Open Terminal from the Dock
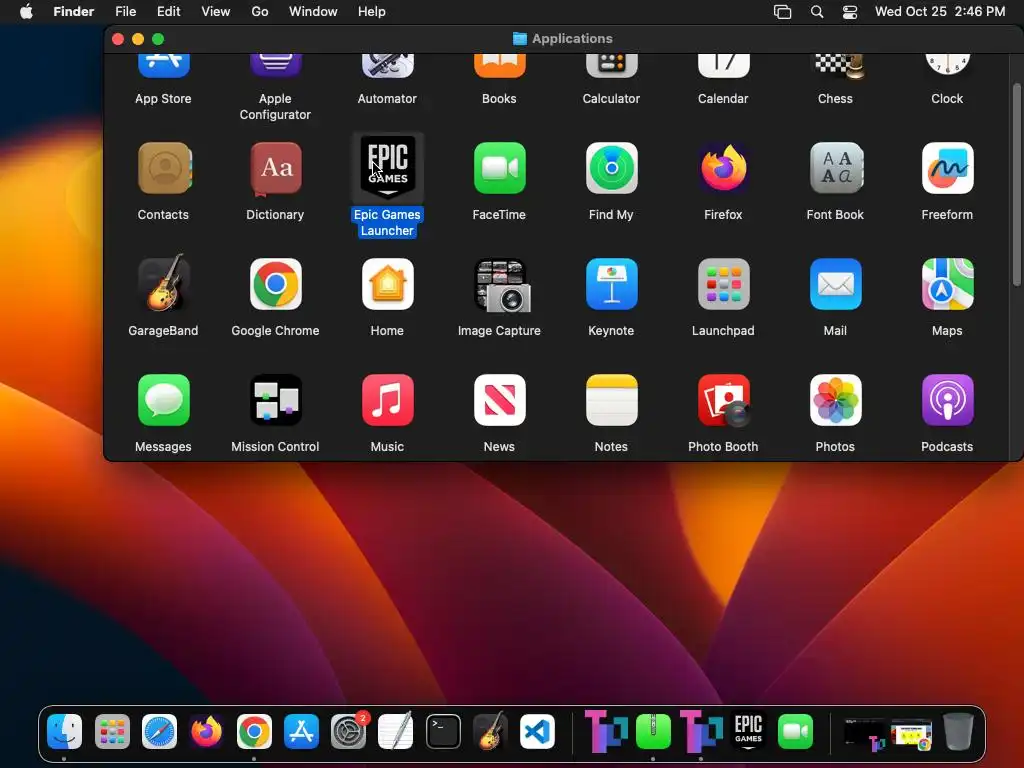This screenshot has width=1024, height=768. pos(443,731)
